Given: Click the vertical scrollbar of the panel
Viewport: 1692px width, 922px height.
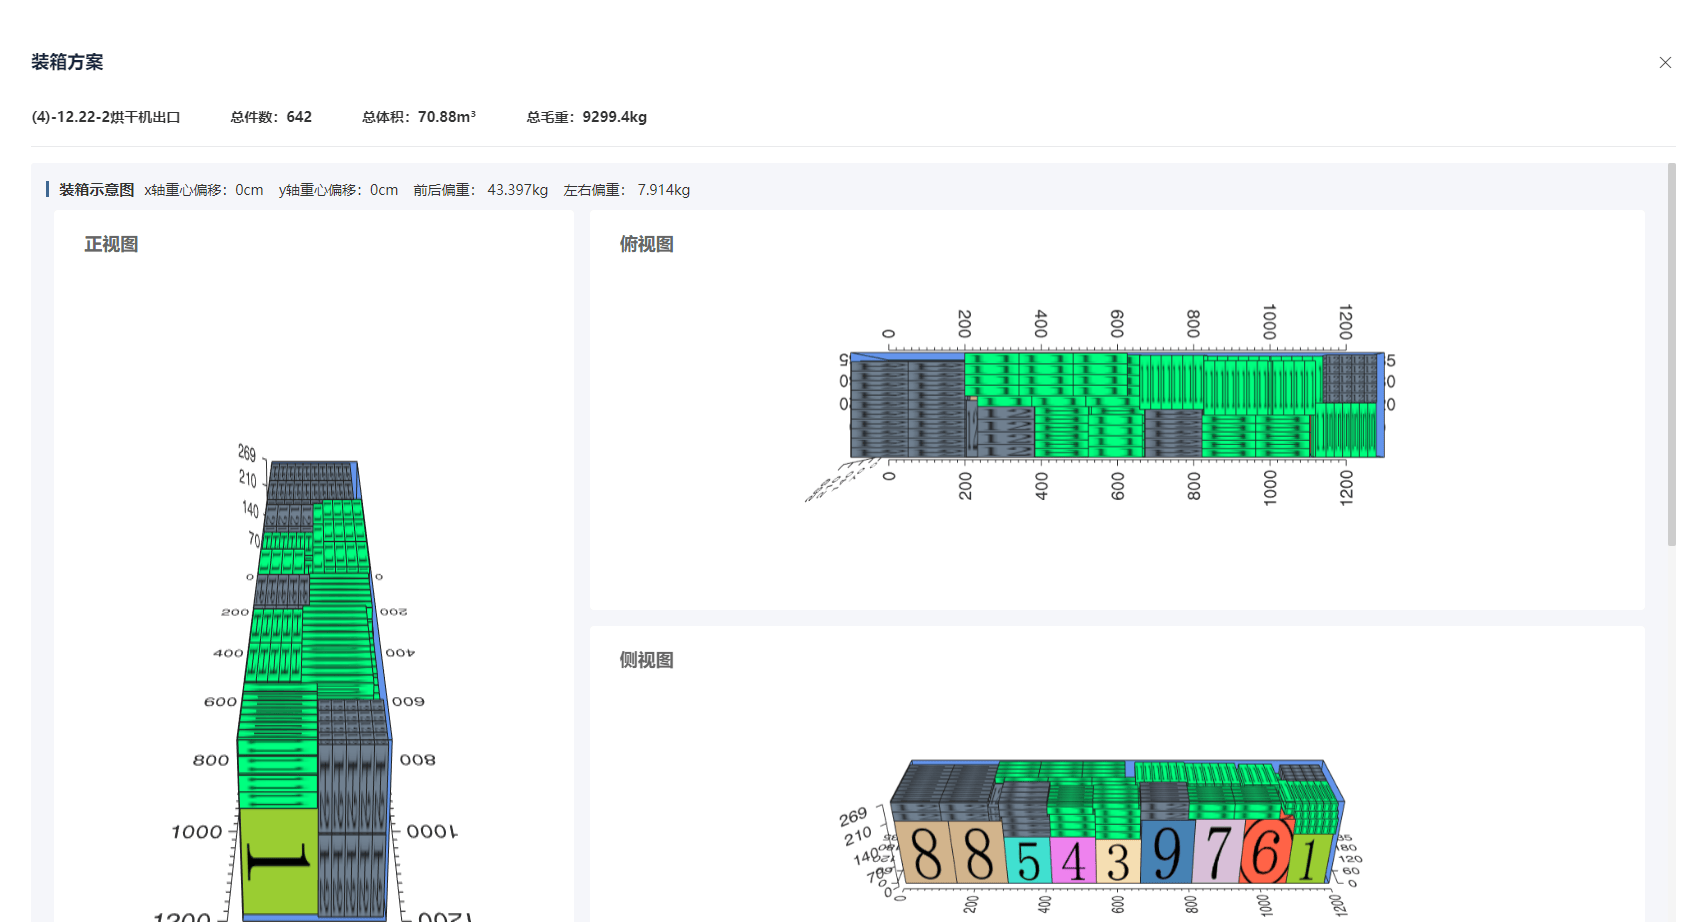Looking at the screenshot, I should 1671,355.
